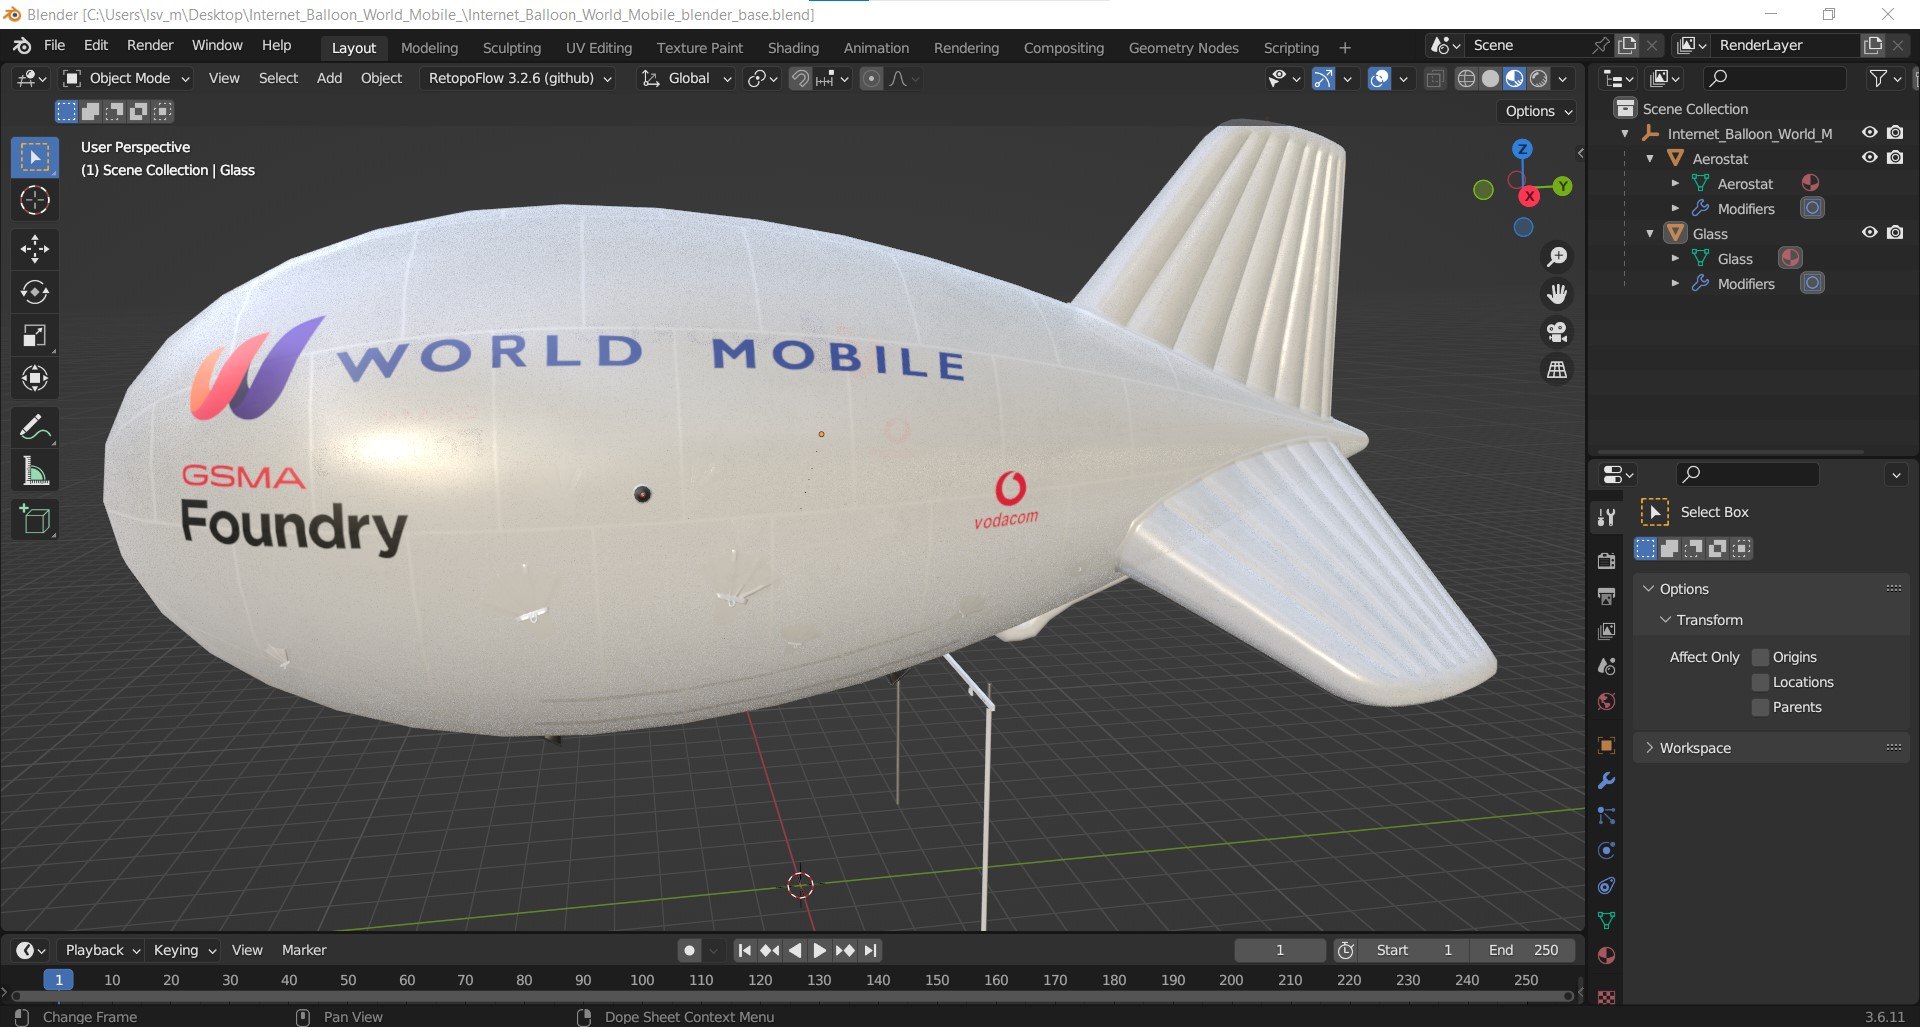Click the End frame value field
The height and width of the screenshot is (1027, 1920).
(x=1523, y=950)
